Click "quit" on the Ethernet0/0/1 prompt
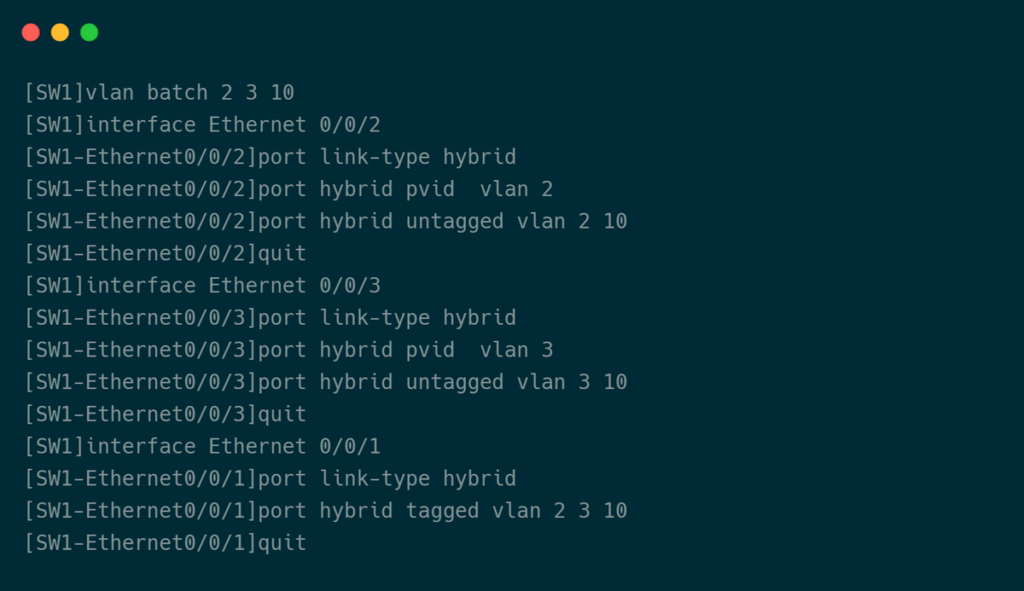Viewport: 1024px width, 591px height. click(x=282, y=543)
